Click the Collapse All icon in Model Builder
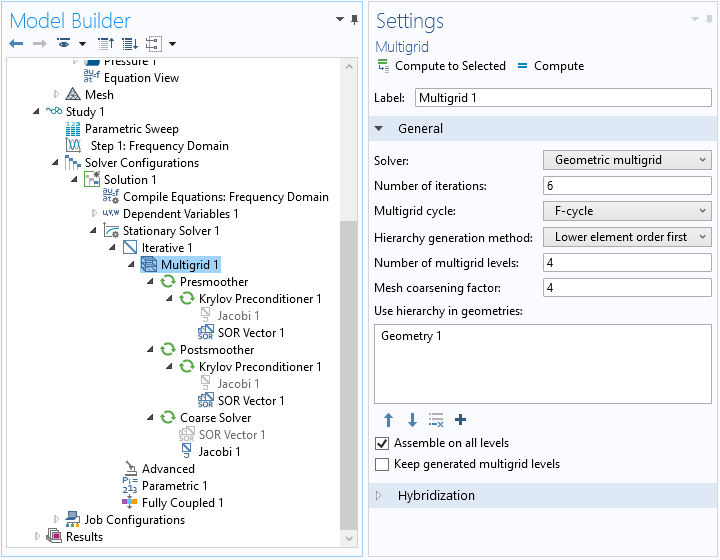The width and height of the screenshot is (720, 560). point(106,44)
